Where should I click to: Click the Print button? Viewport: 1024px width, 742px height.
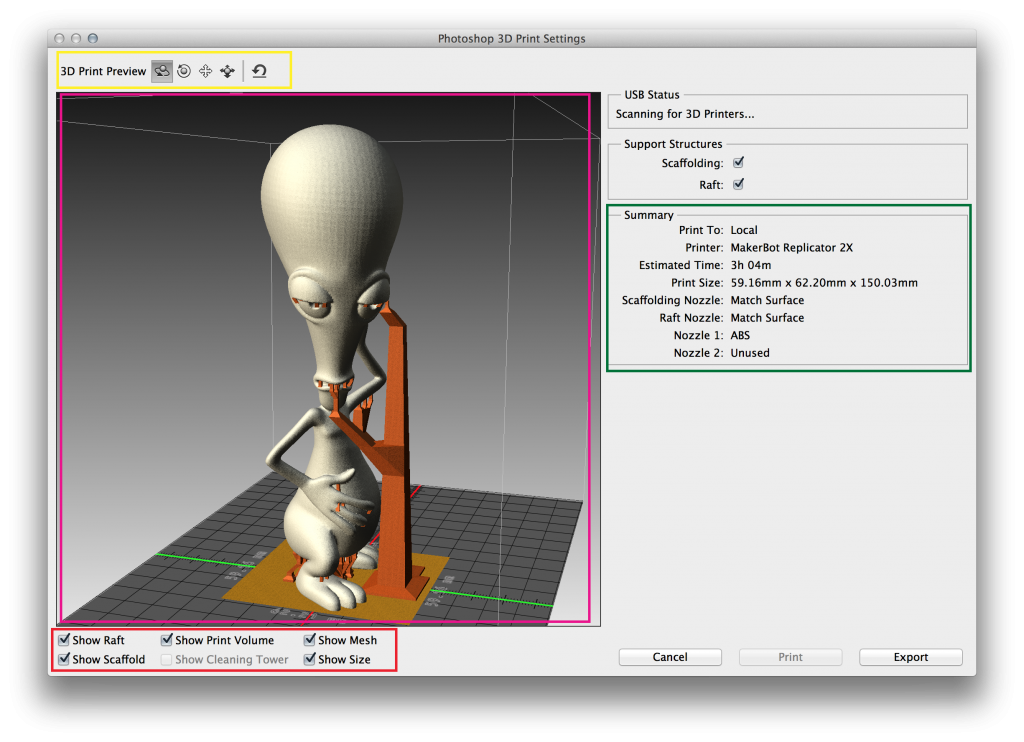coord(790,657)
